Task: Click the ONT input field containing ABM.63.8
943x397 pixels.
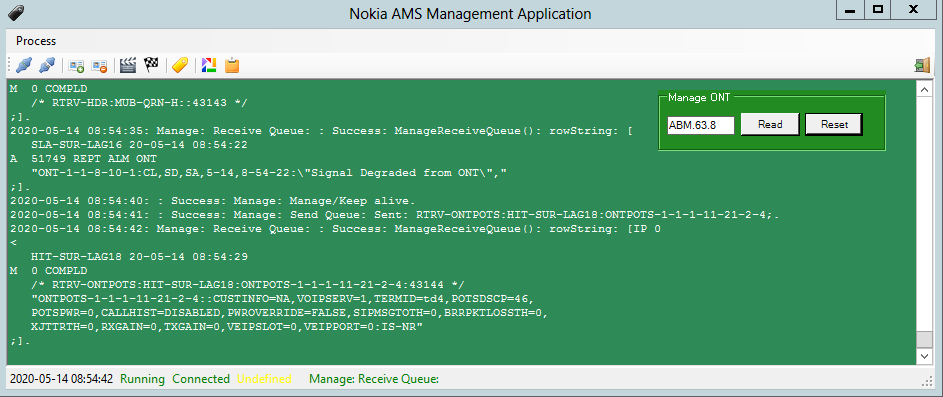Action: (701, 125)
